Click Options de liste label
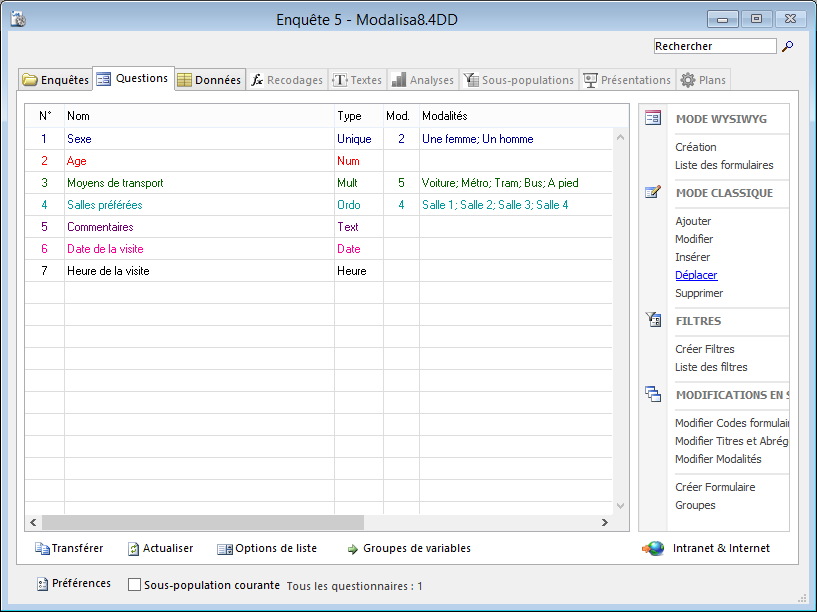 [276, 548]
